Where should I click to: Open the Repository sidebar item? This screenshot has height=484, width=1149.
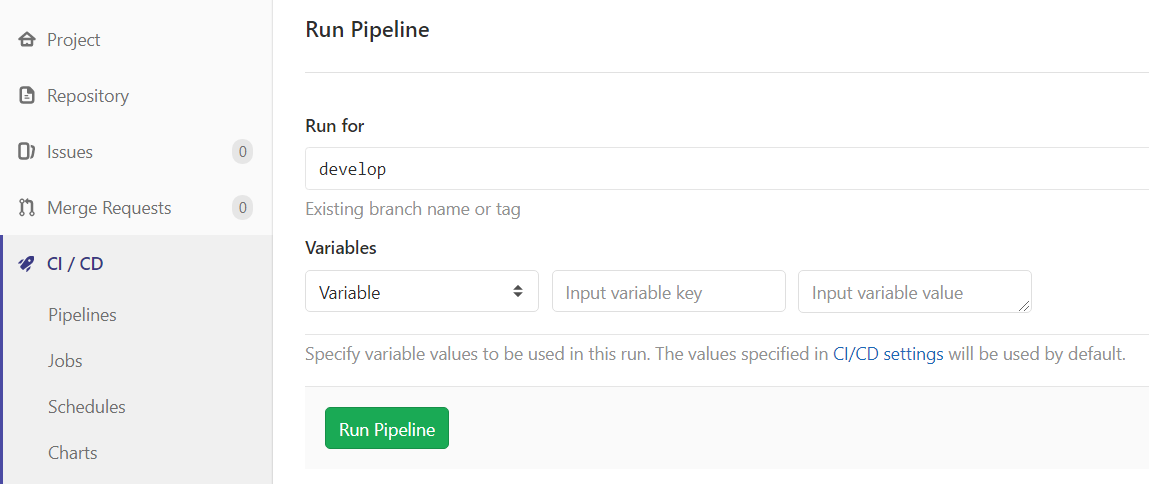click(x=88, y=96)
